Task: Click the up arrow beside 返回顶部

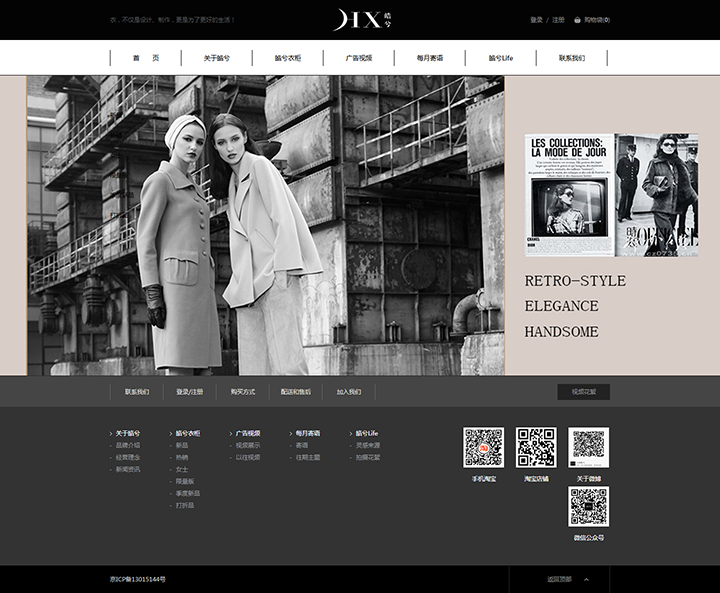Action: click(x=587, y=579)
